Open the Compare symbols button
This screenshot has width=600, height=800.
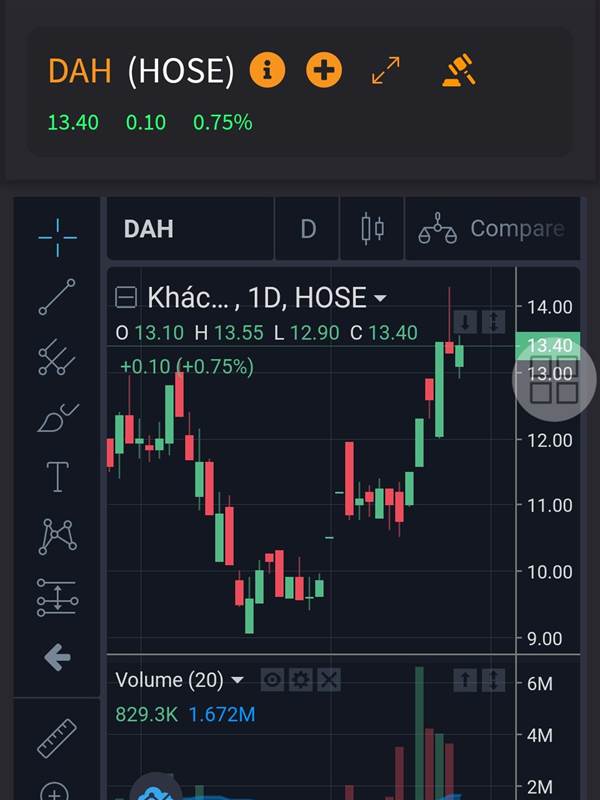click(492, 229)
